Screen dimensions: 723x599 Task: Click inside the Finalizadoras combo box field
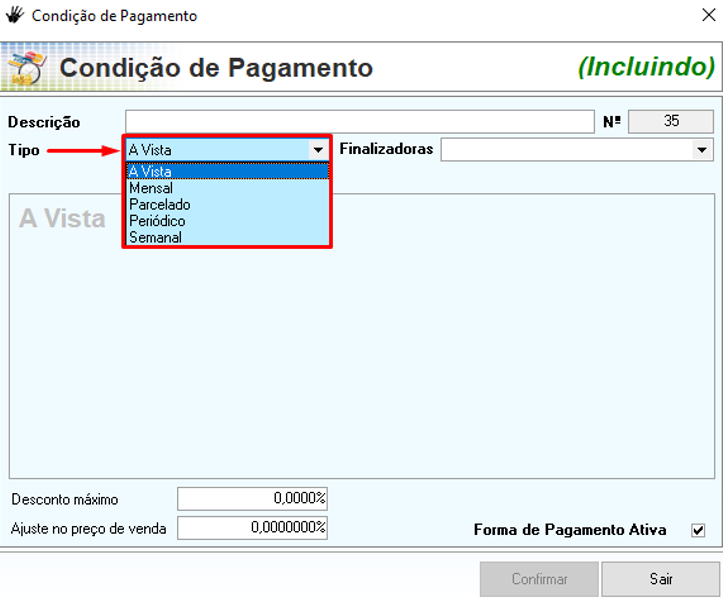pyautogui.click(x=565, y=150)
